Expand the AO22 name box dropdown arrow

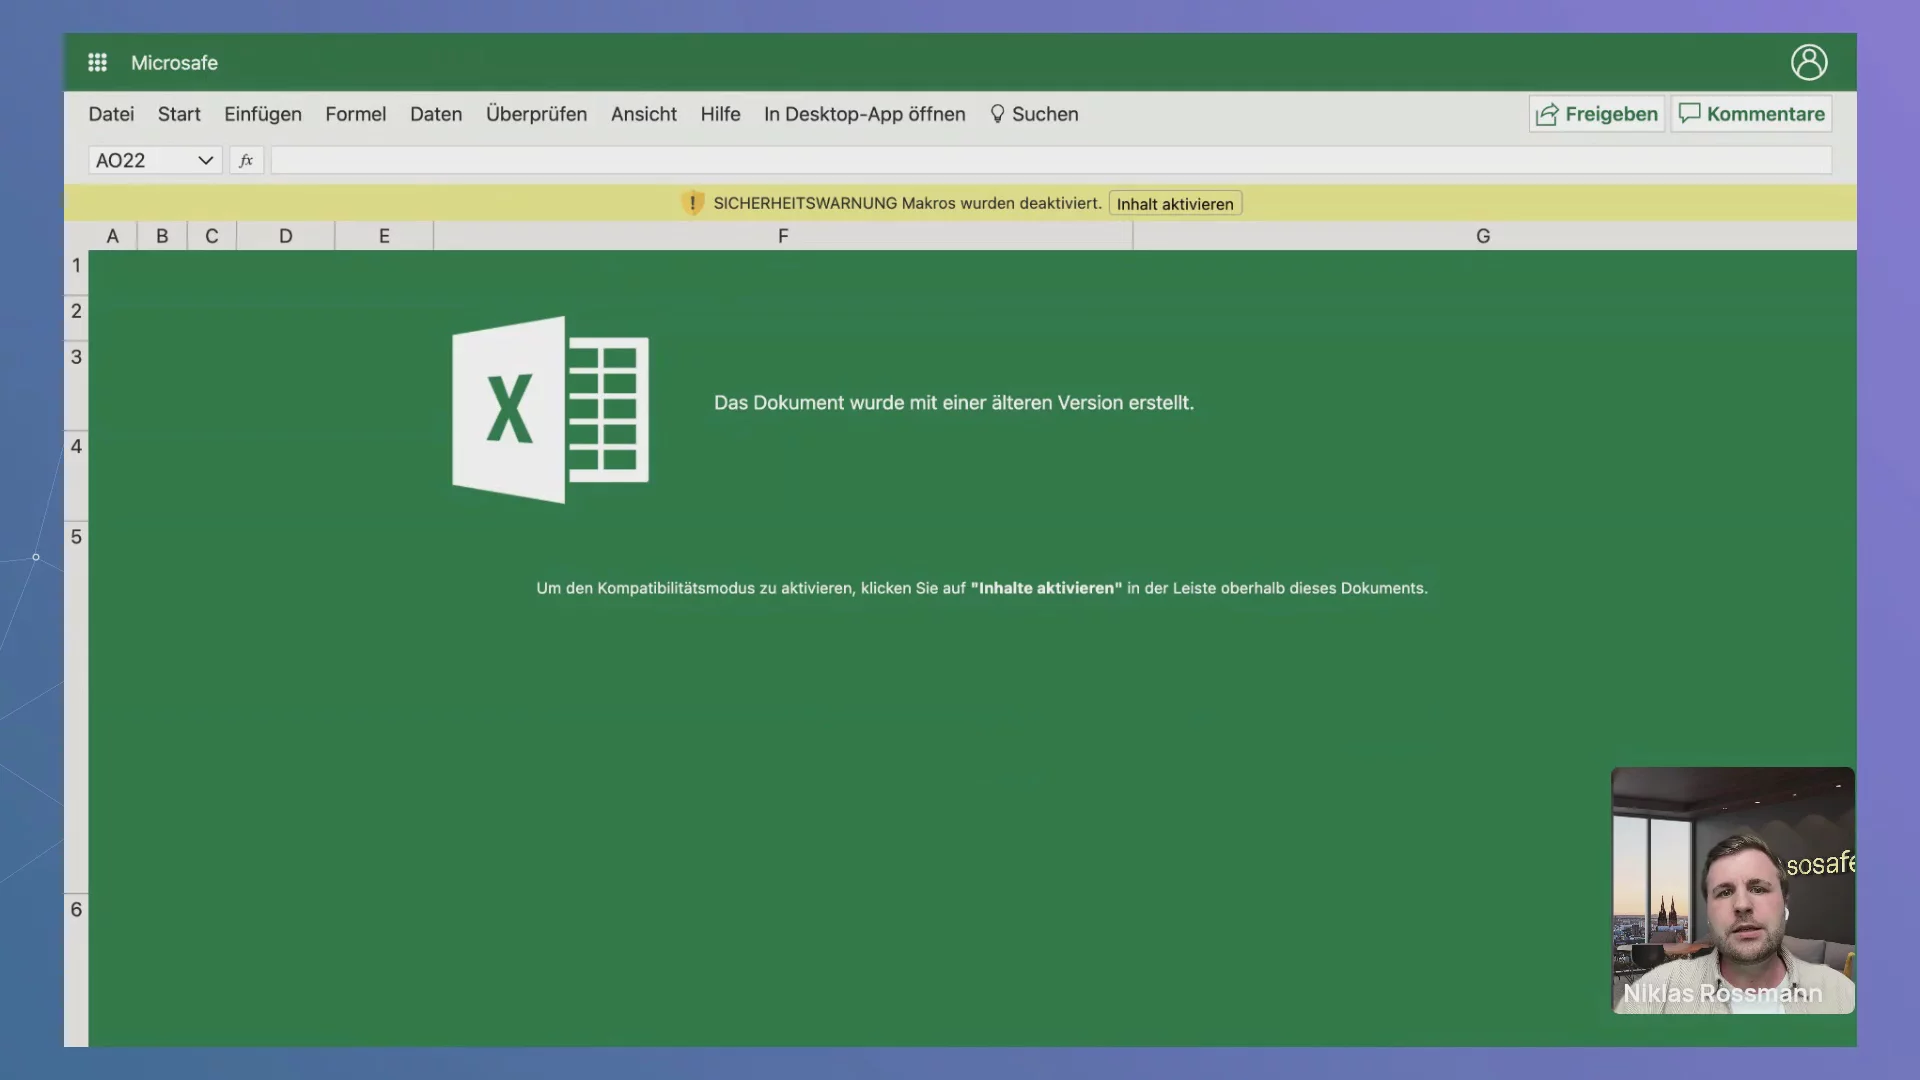[205, 160]
